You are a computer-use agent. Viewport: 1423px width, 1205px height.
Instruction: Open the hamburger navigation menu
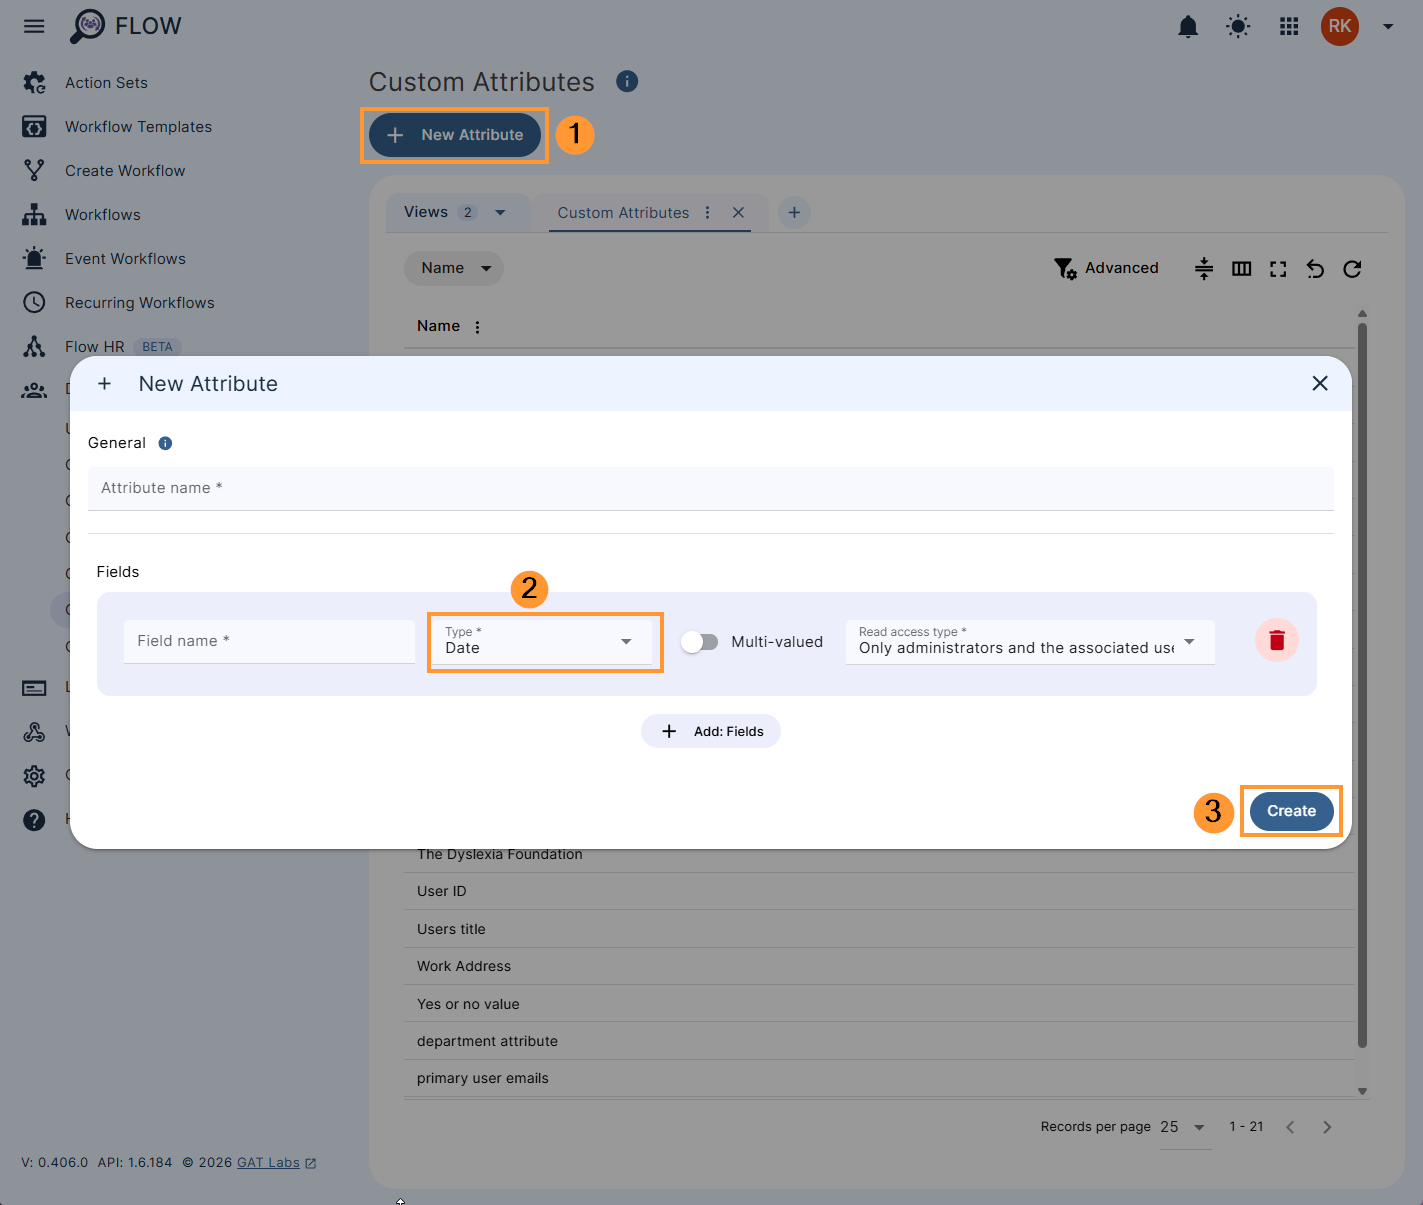click(34, 26)
